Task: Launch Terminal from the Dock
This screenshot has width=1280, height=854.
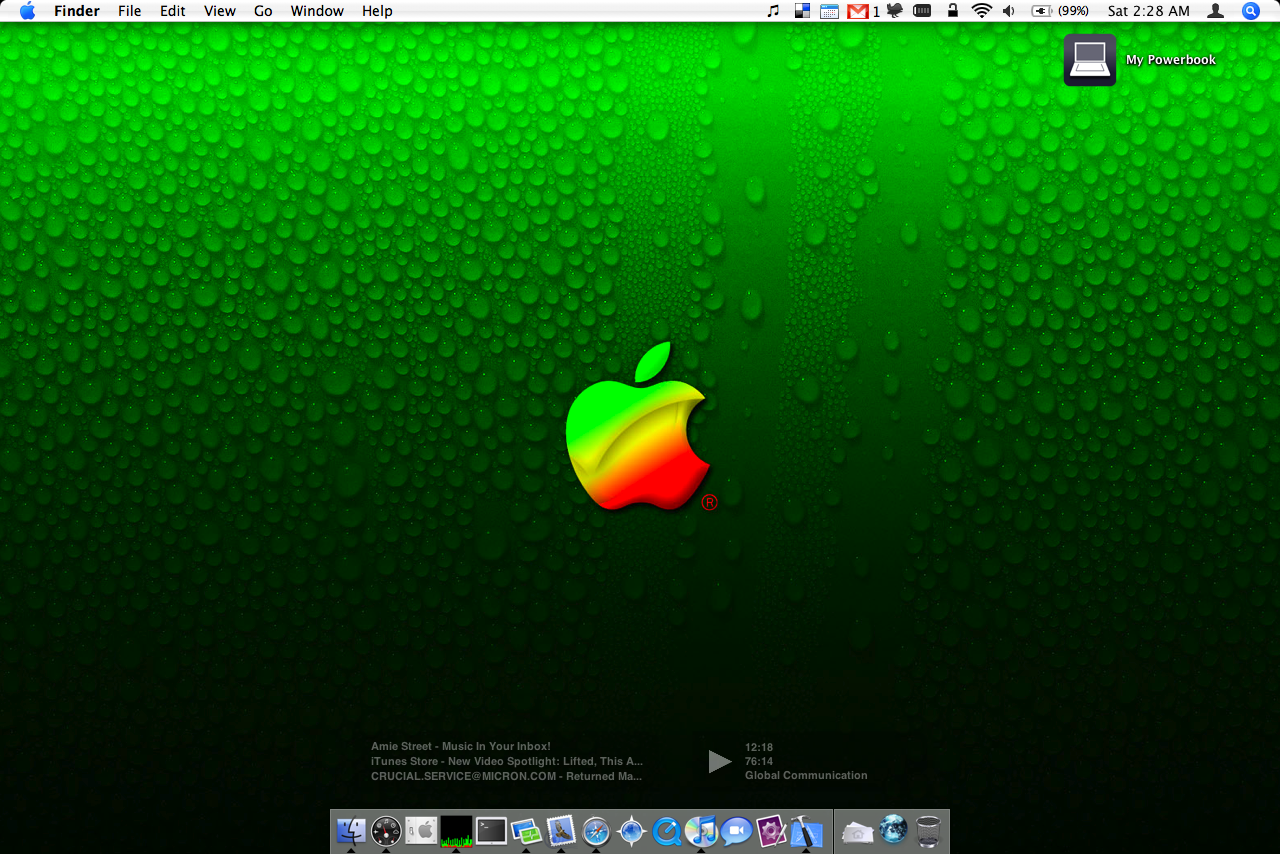Action: point(491,831)
